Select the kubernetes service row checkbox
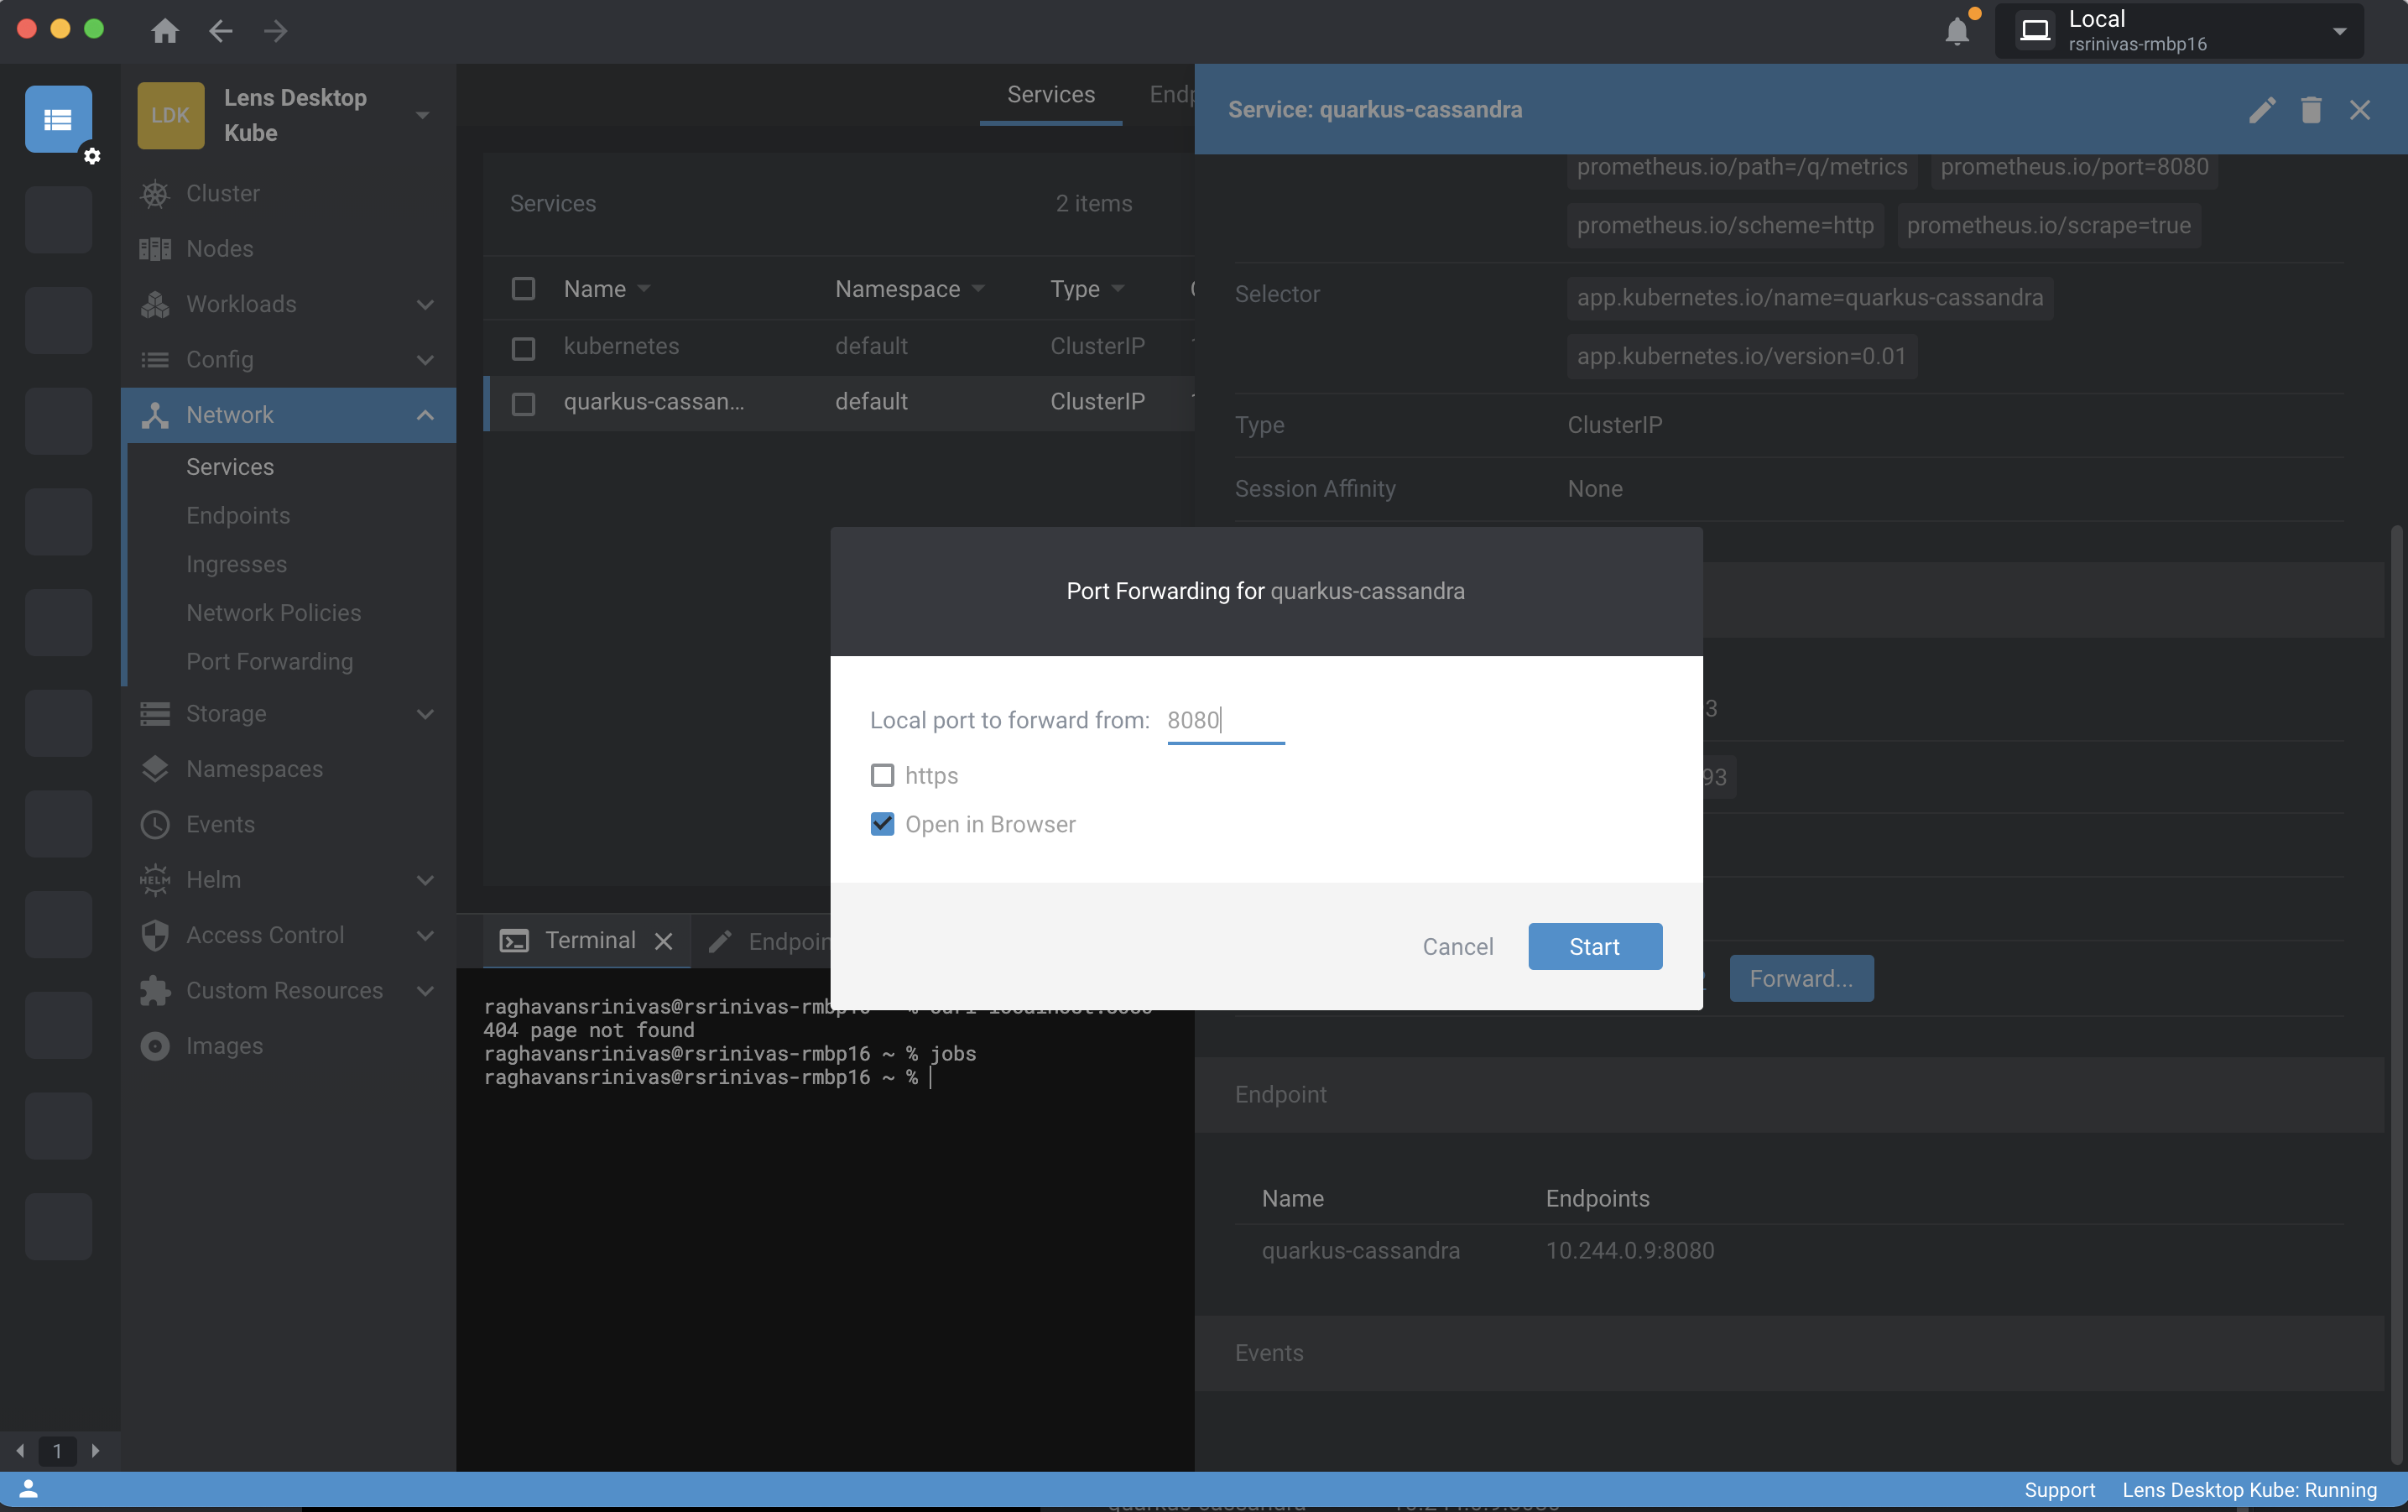2408x1512 pixels. [523, 347]
